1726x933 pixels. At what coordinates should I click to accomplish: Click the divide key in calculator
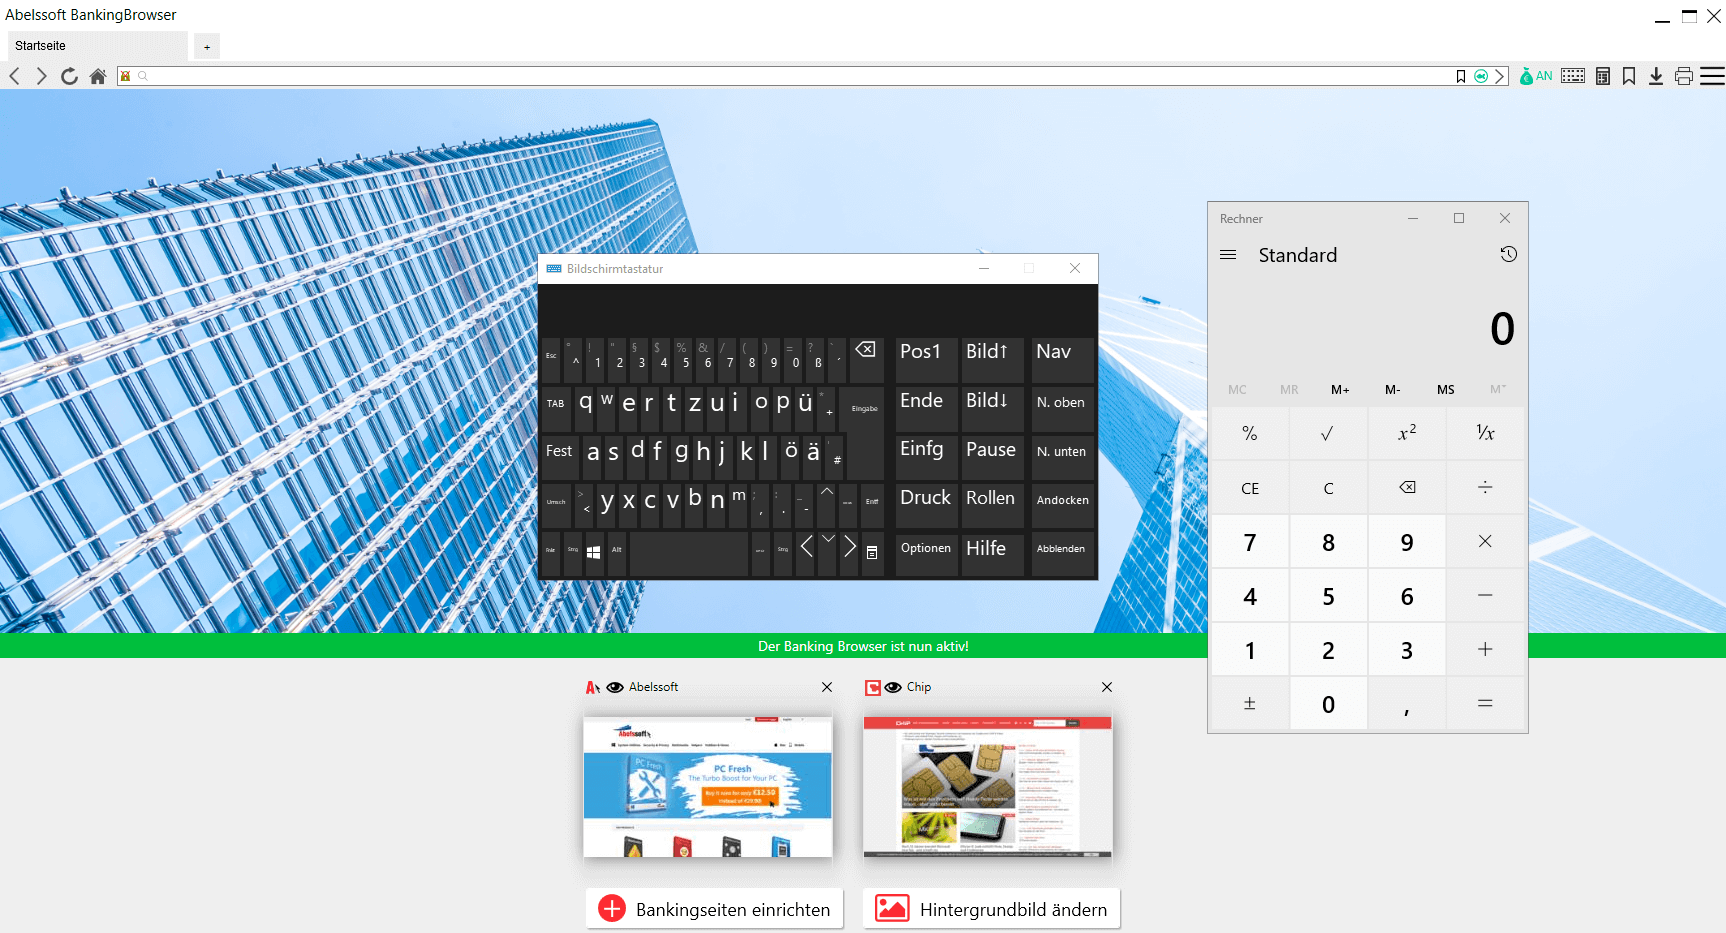(x=1485, y=488)
